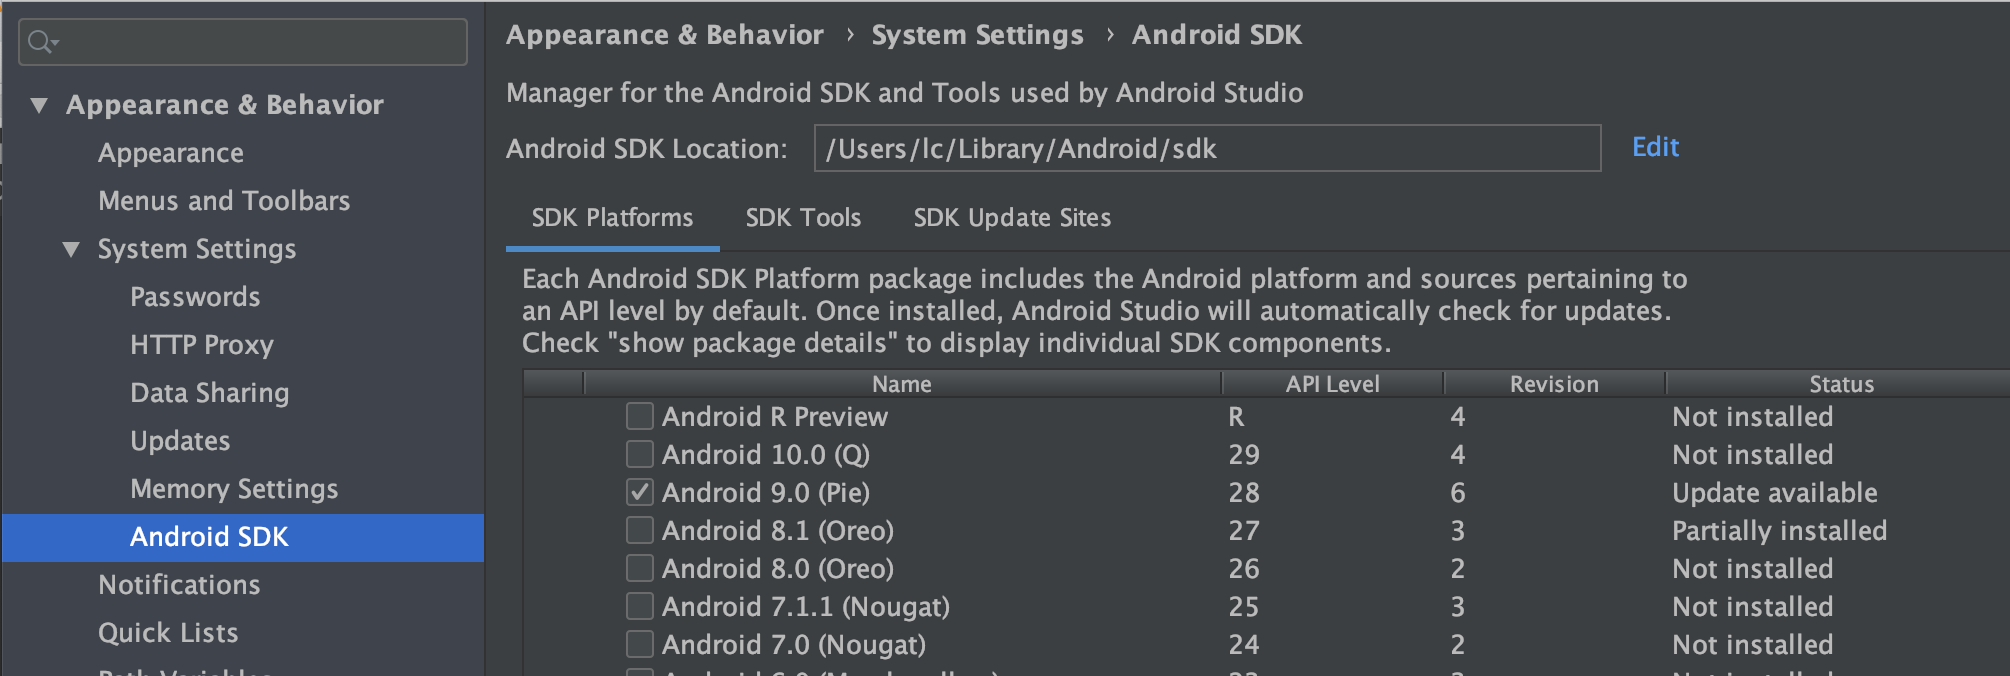Select 'Android 8.0 (Oreo)' row name
2010x676 pixels.
[x=778, y=569]
